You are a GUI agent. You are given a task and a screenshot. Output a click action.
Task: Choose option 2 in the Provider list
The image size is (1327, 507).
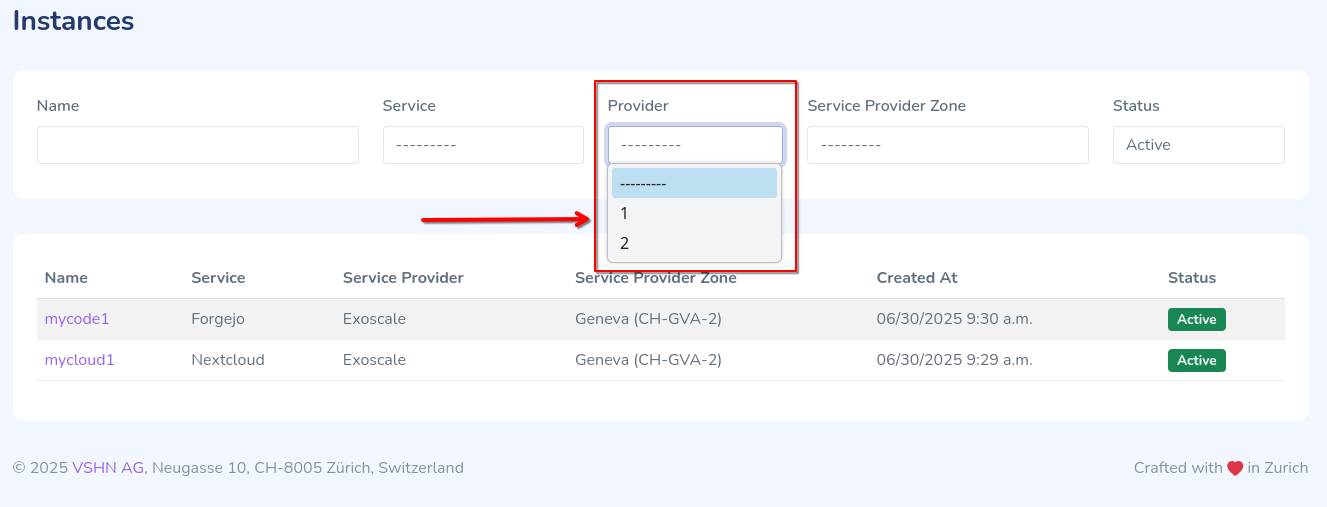(x=694, y=243)
